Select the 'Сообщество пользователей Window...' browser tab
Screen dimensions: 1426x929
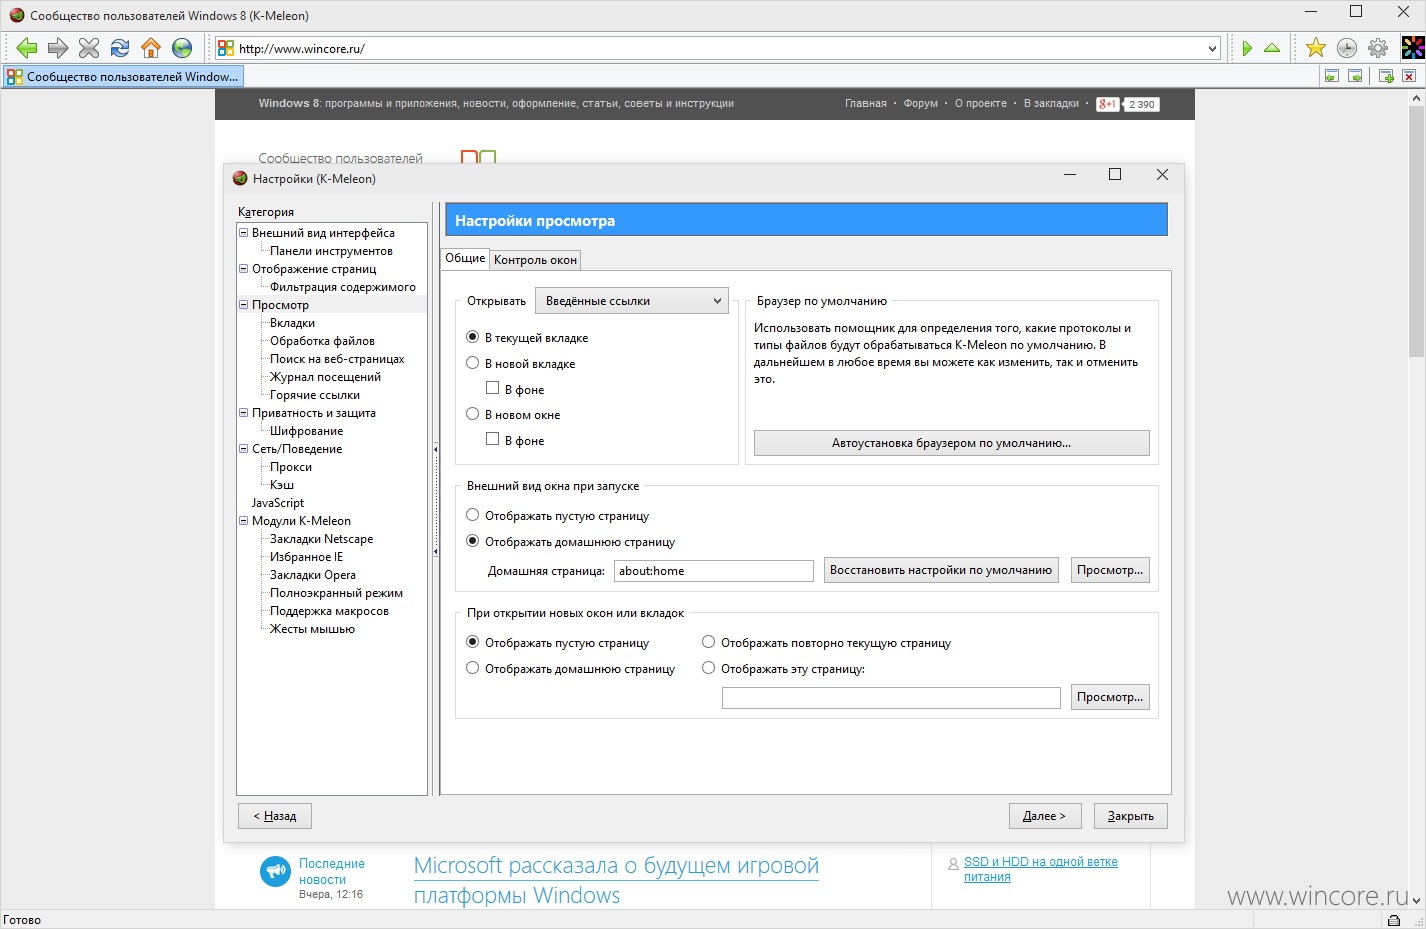click(x=123, y=76)
